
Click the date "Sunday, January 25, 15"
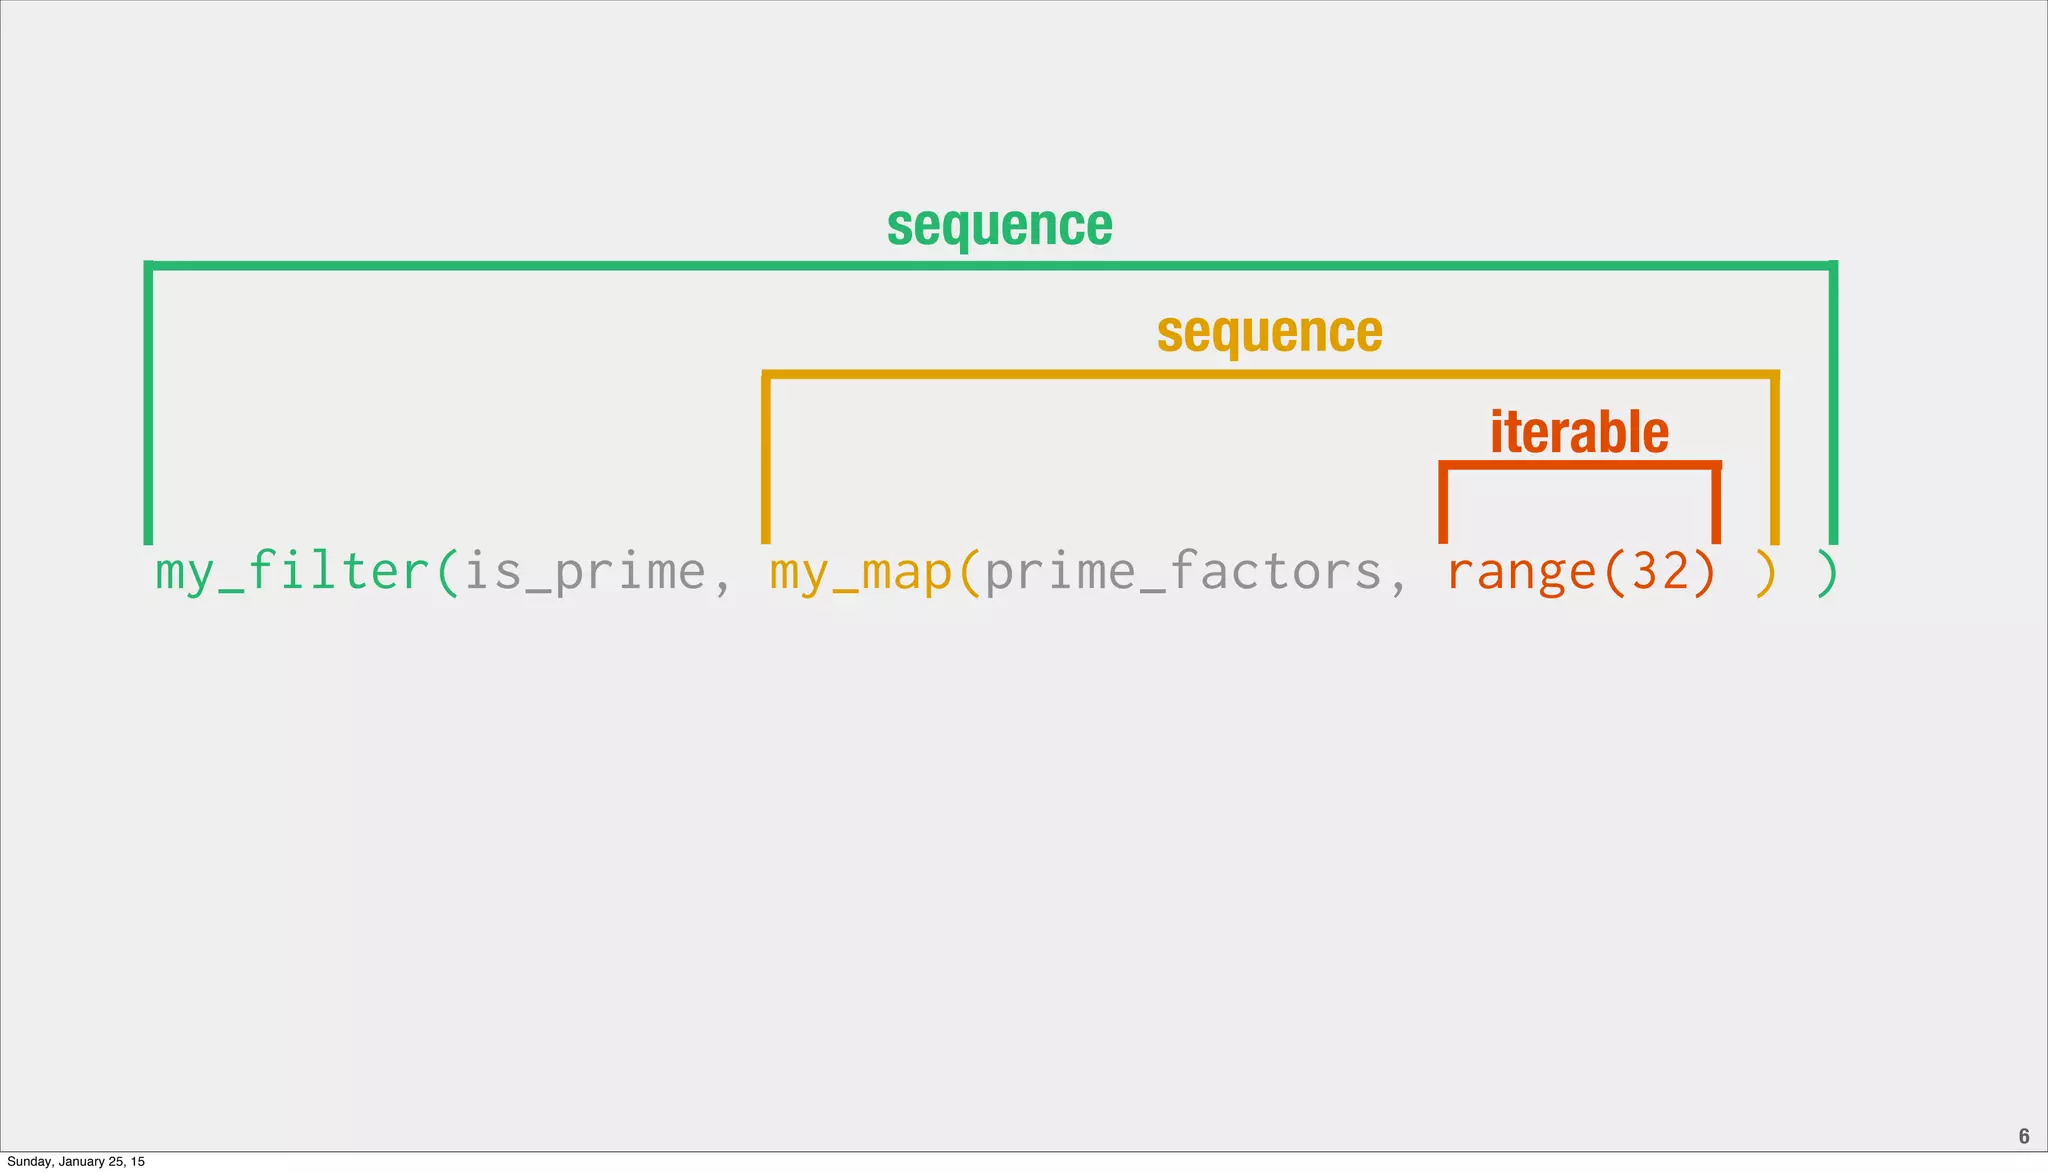[76, 1161]
